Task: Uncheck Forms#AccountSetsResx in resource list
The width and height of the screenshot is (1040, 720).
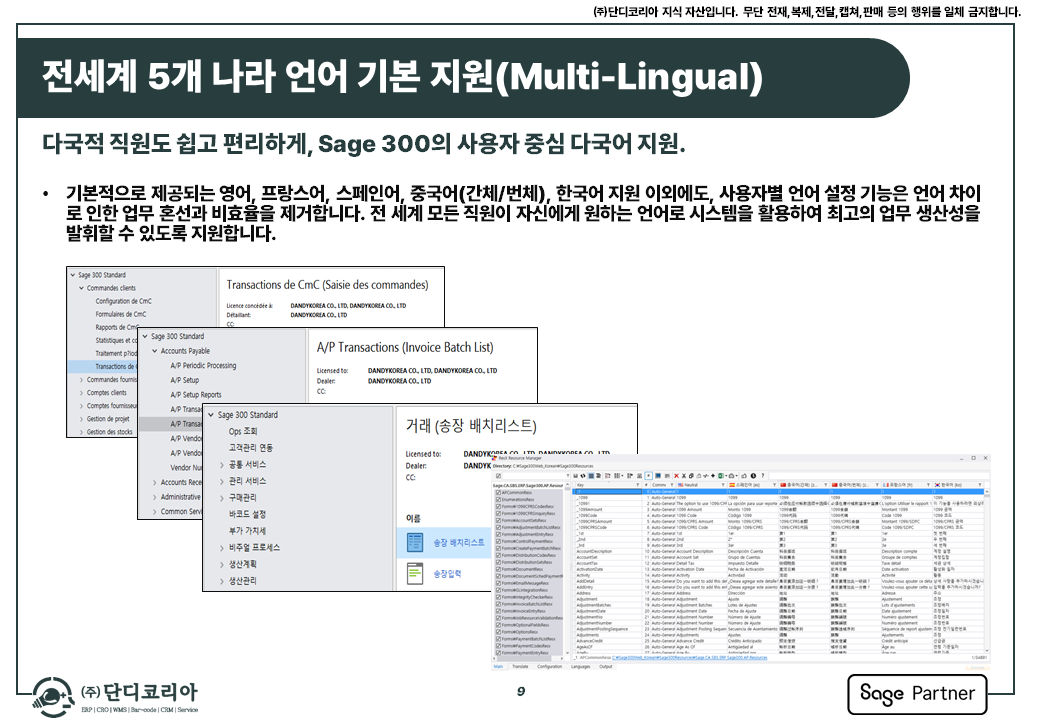Action: (498, 520)
